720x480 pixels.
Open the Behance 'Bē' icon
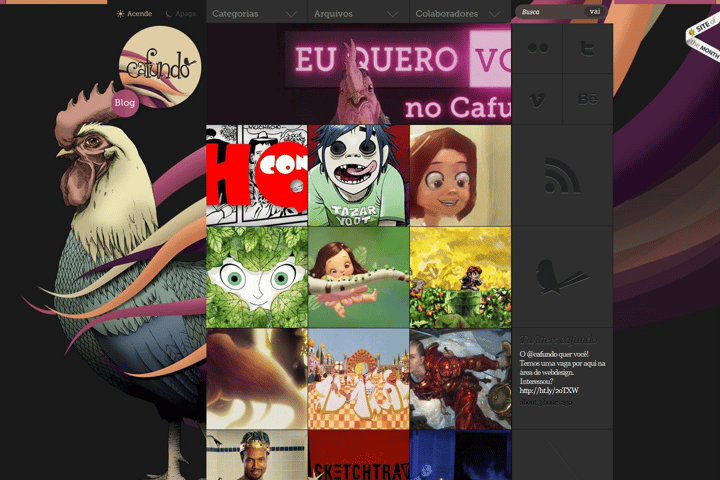tap(587, 98)
